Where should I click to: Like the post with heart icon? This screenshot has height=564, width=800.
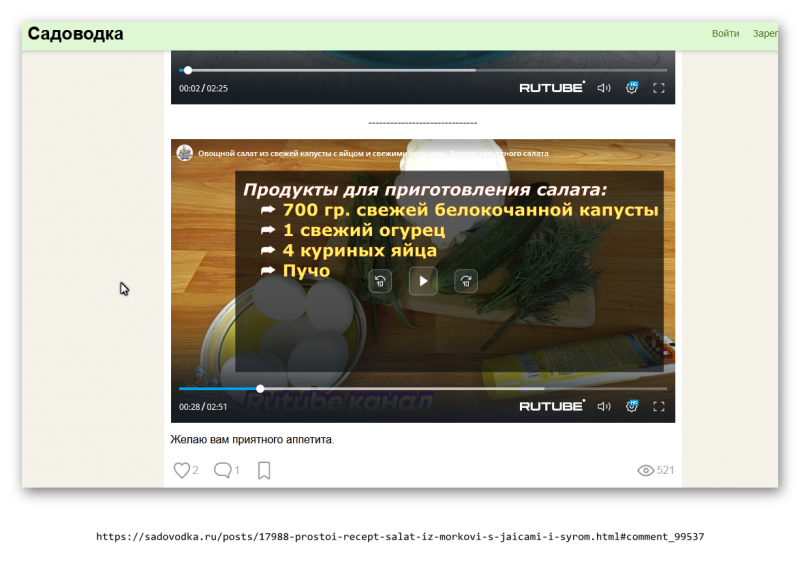182,470
